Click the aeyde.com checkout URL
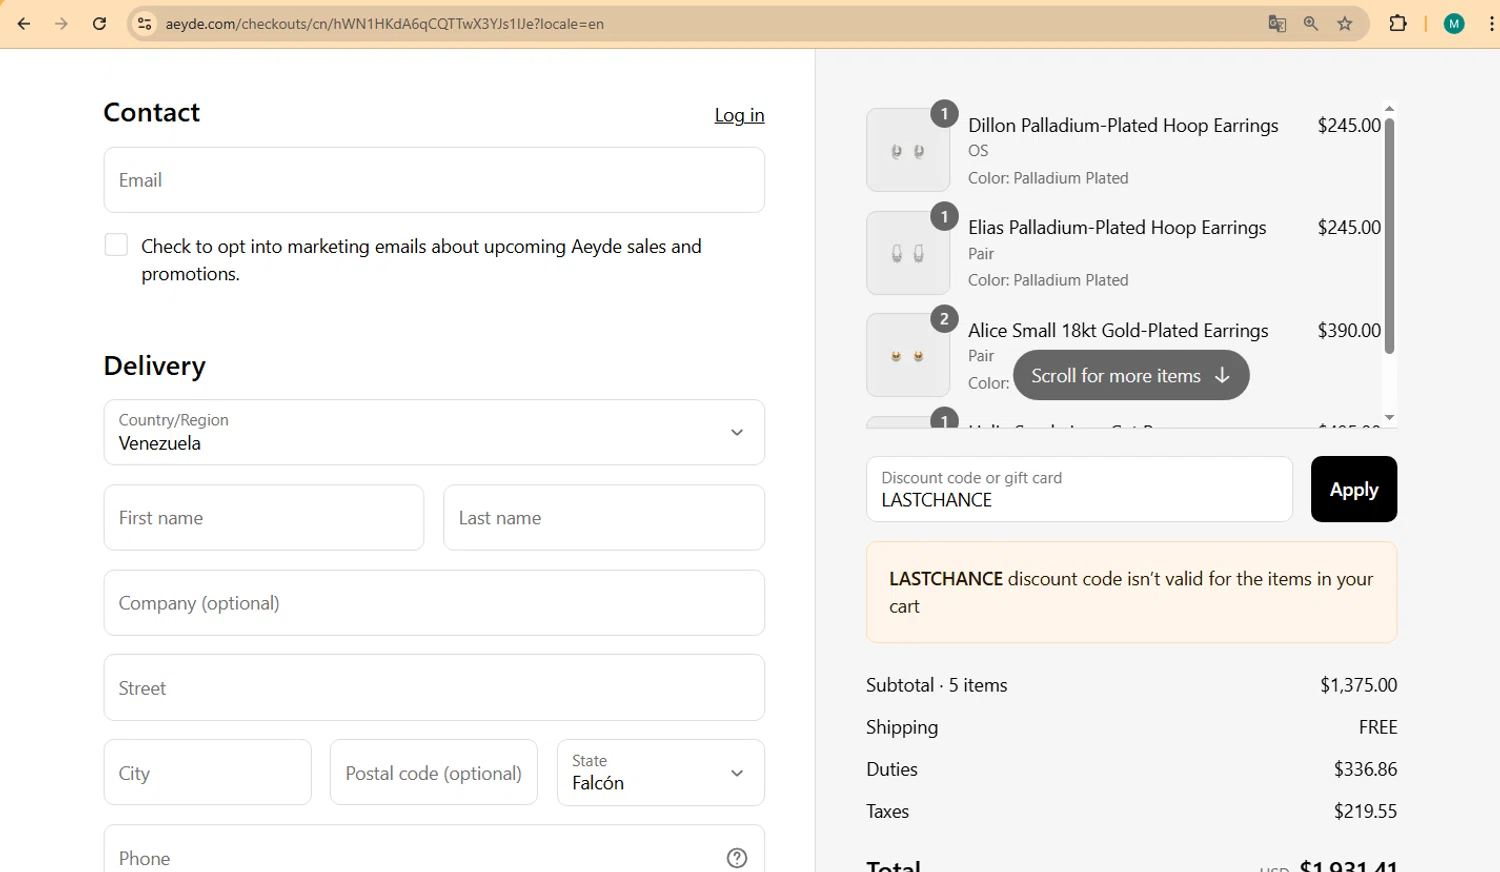The width and height of the screenshot is (1500, 872). 385,24
